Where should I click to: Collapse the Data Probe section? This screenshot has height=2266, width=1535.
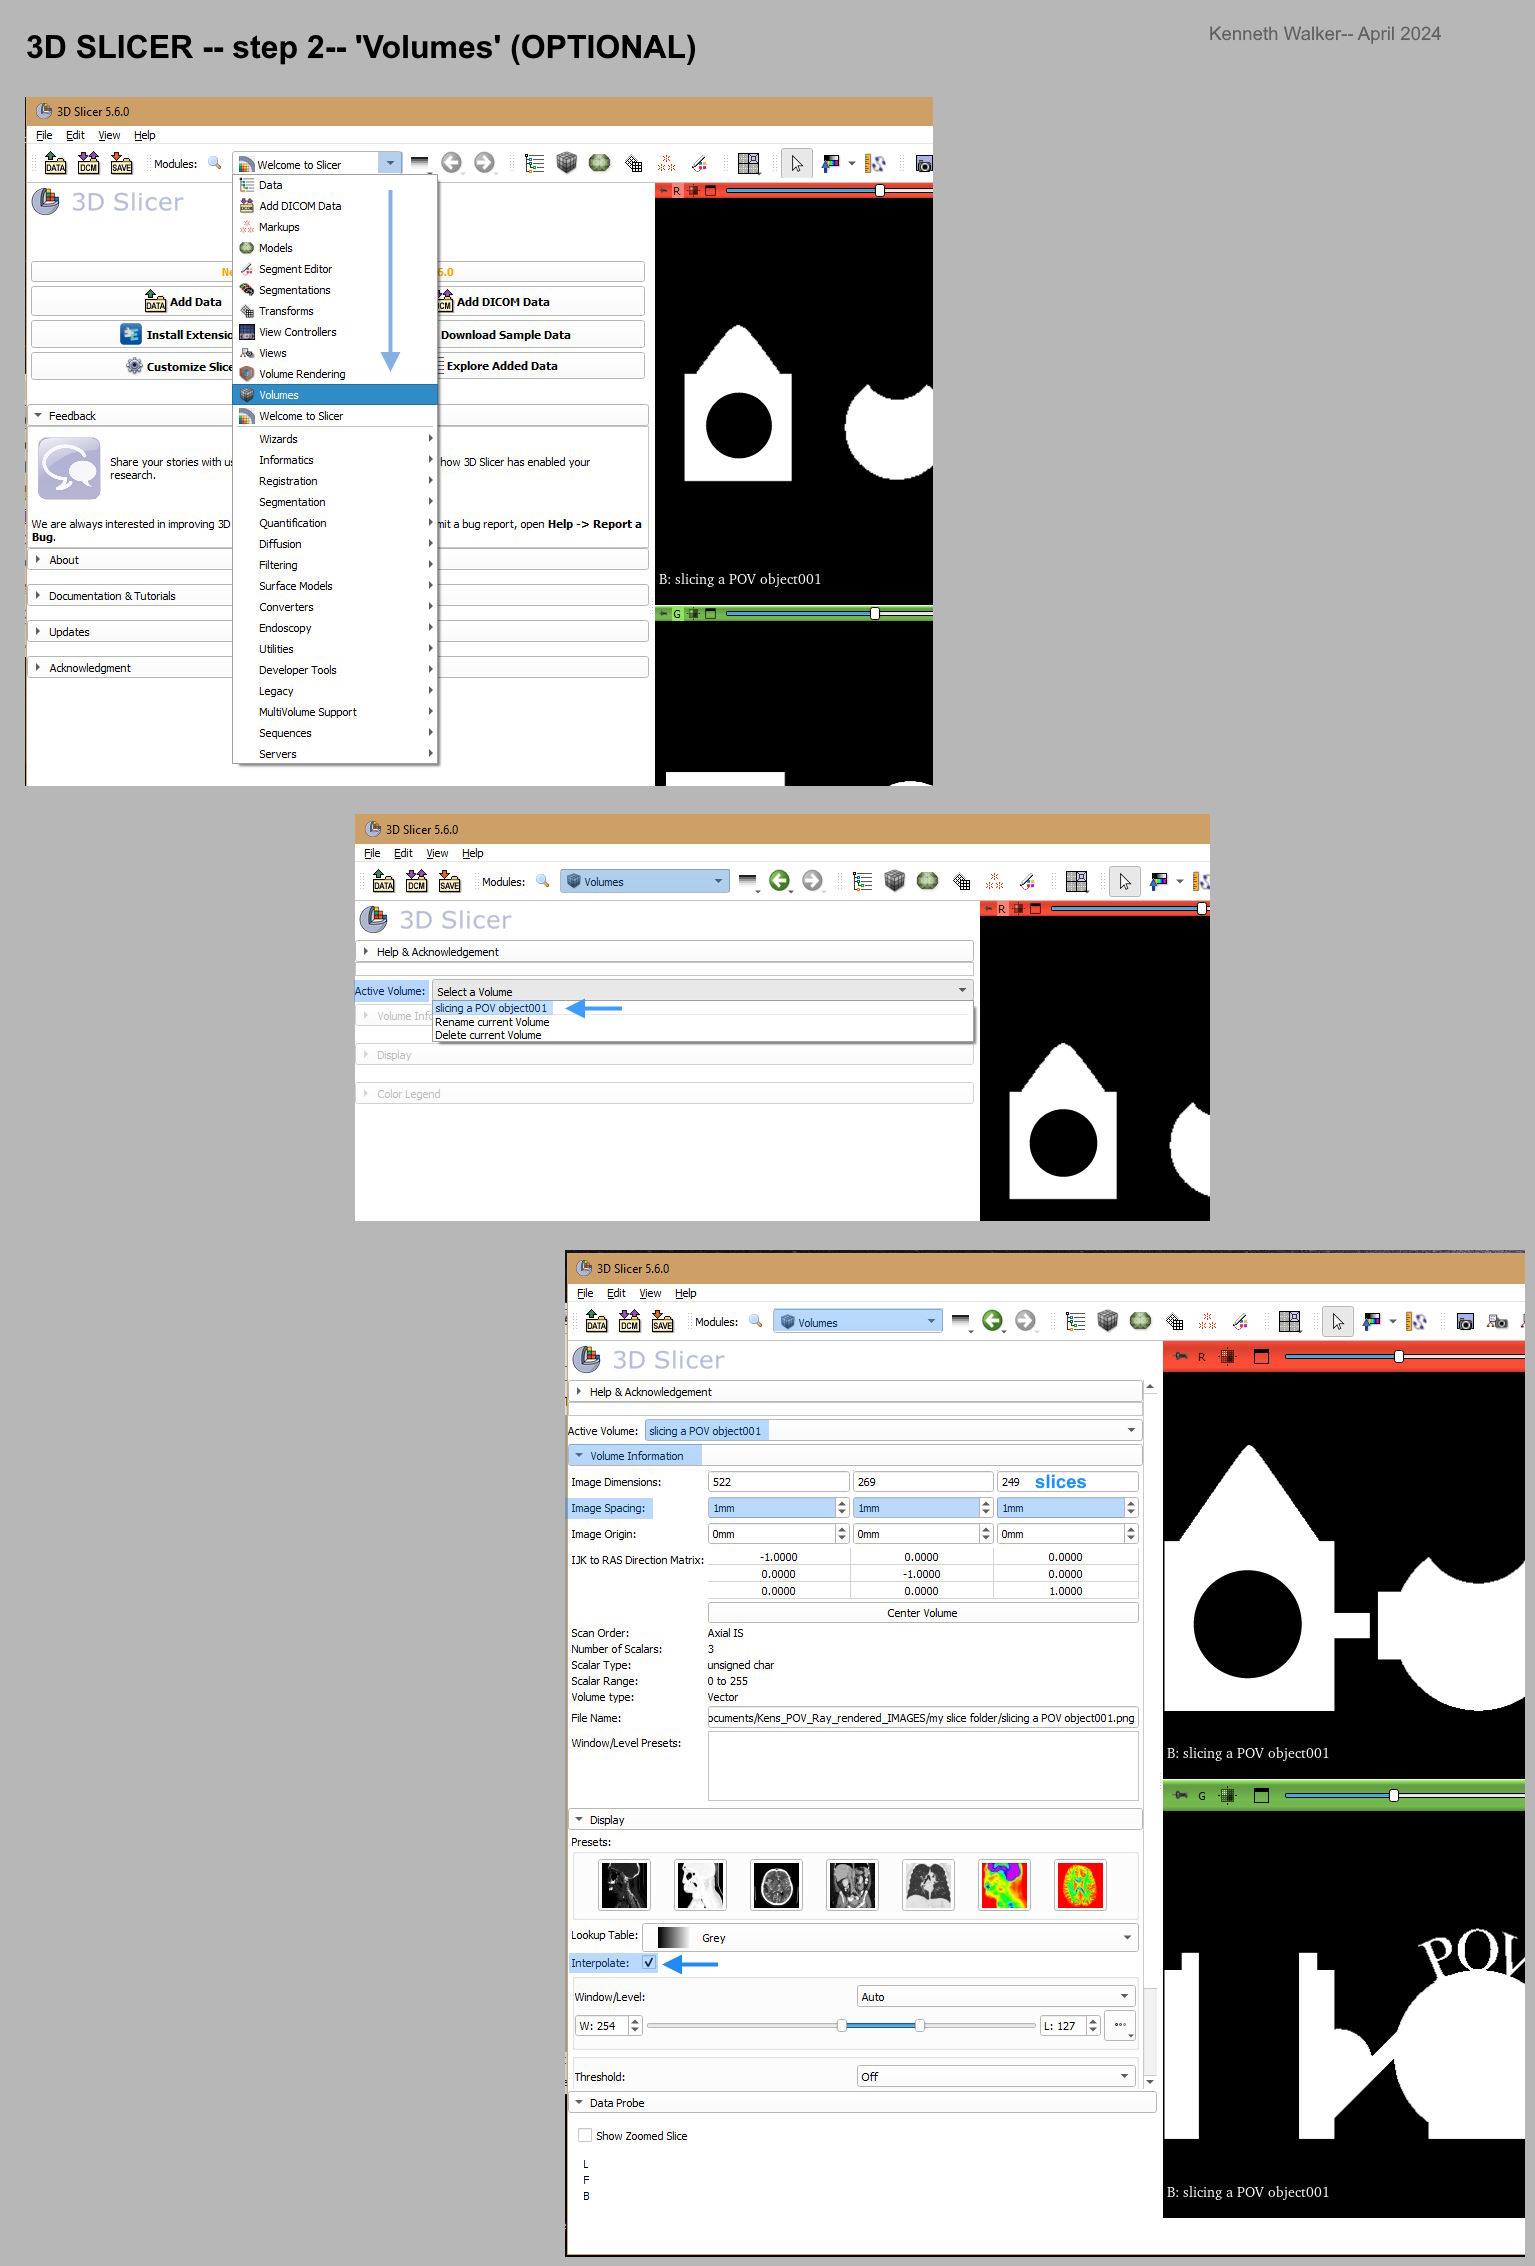click(x=616, y=2103)
